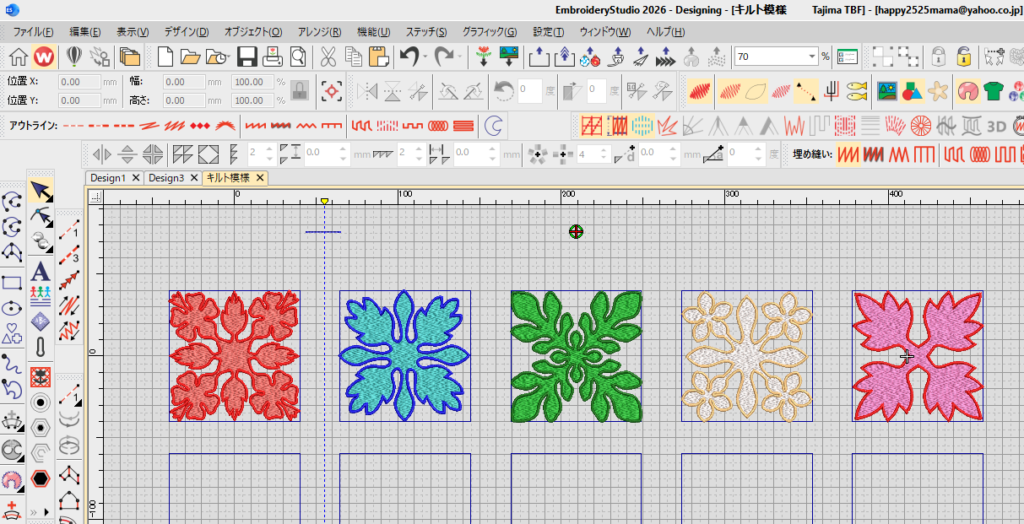Toggle the outlines display leaf icon
1024x524 pixels.
(755, 91)
